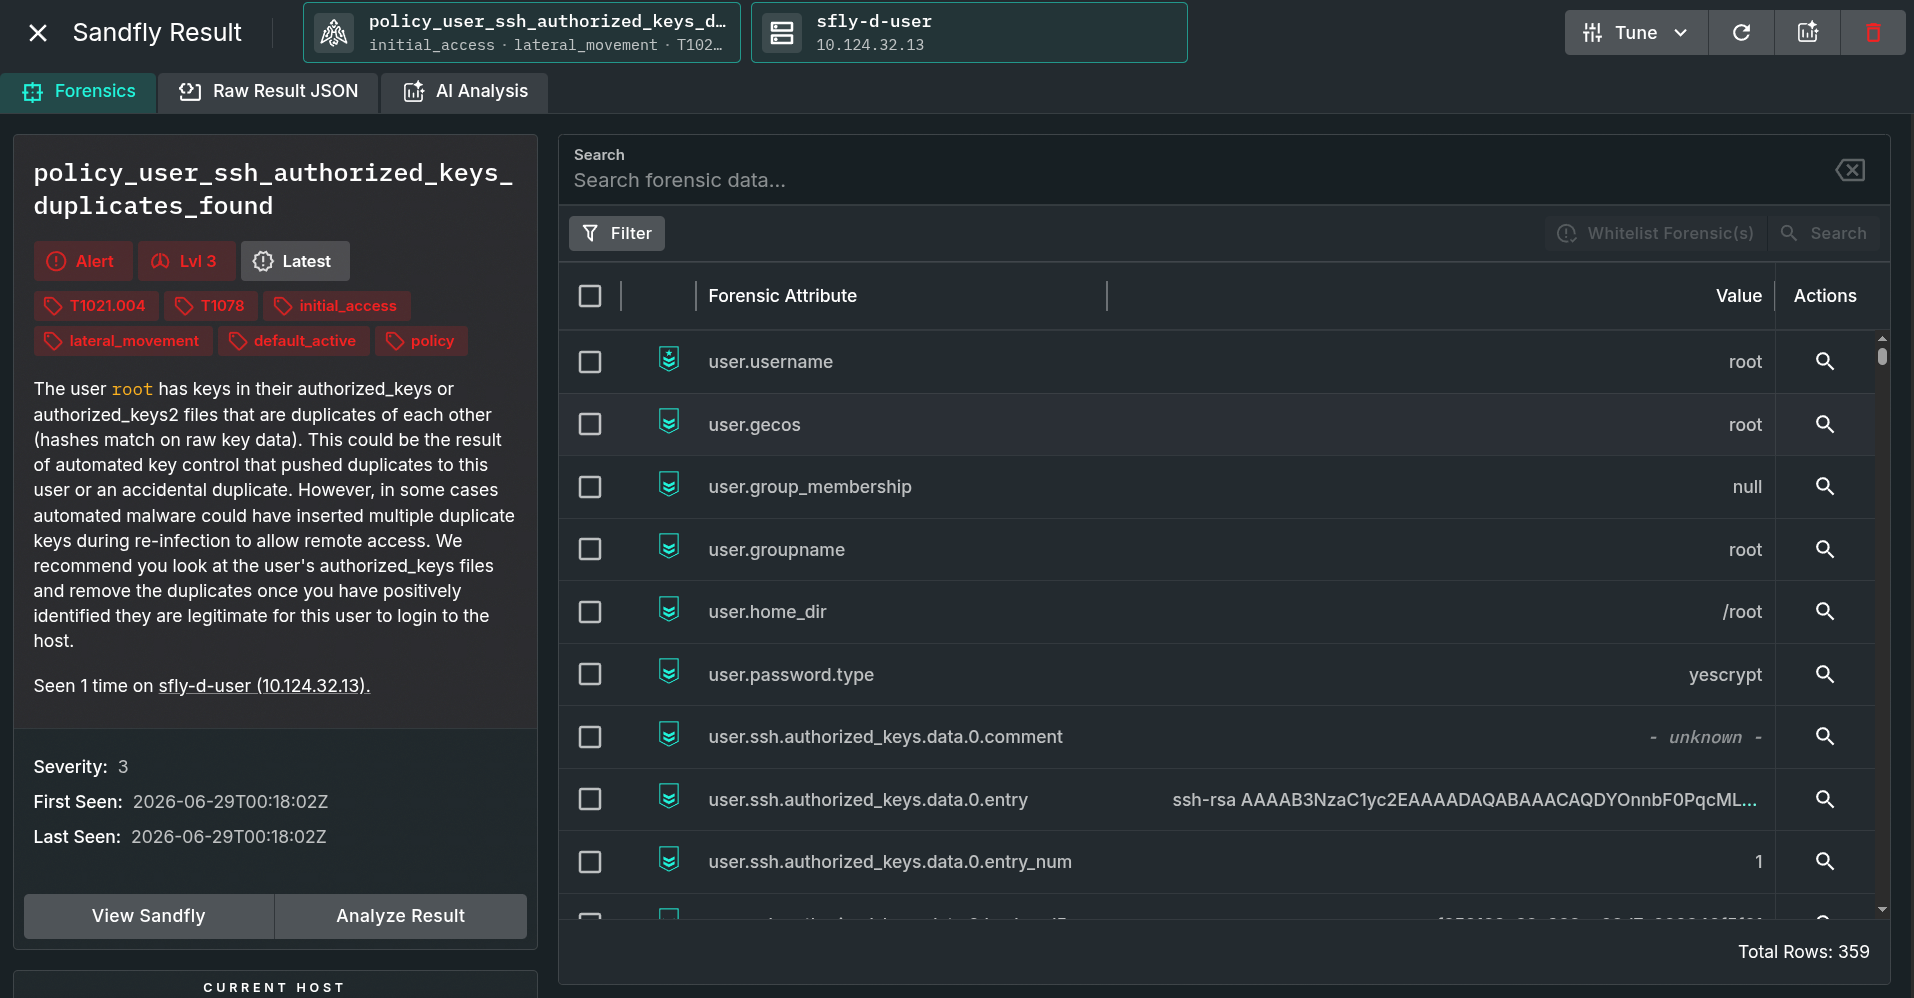This screenshot has height=998, width=1914.
Task: Expand the user.password.type row chevron
Action: pos(669,672)
